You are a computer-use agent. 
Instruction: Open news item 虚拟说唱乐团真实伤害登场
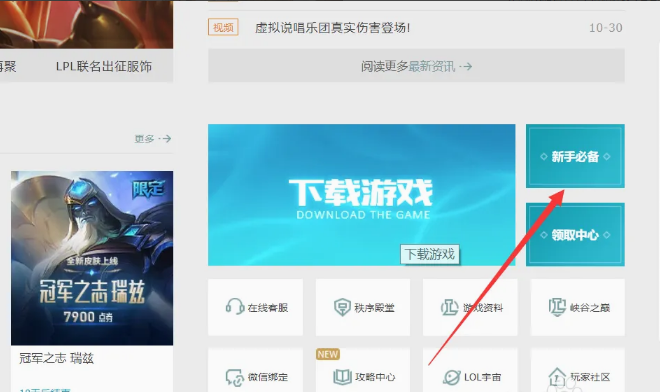333,28
